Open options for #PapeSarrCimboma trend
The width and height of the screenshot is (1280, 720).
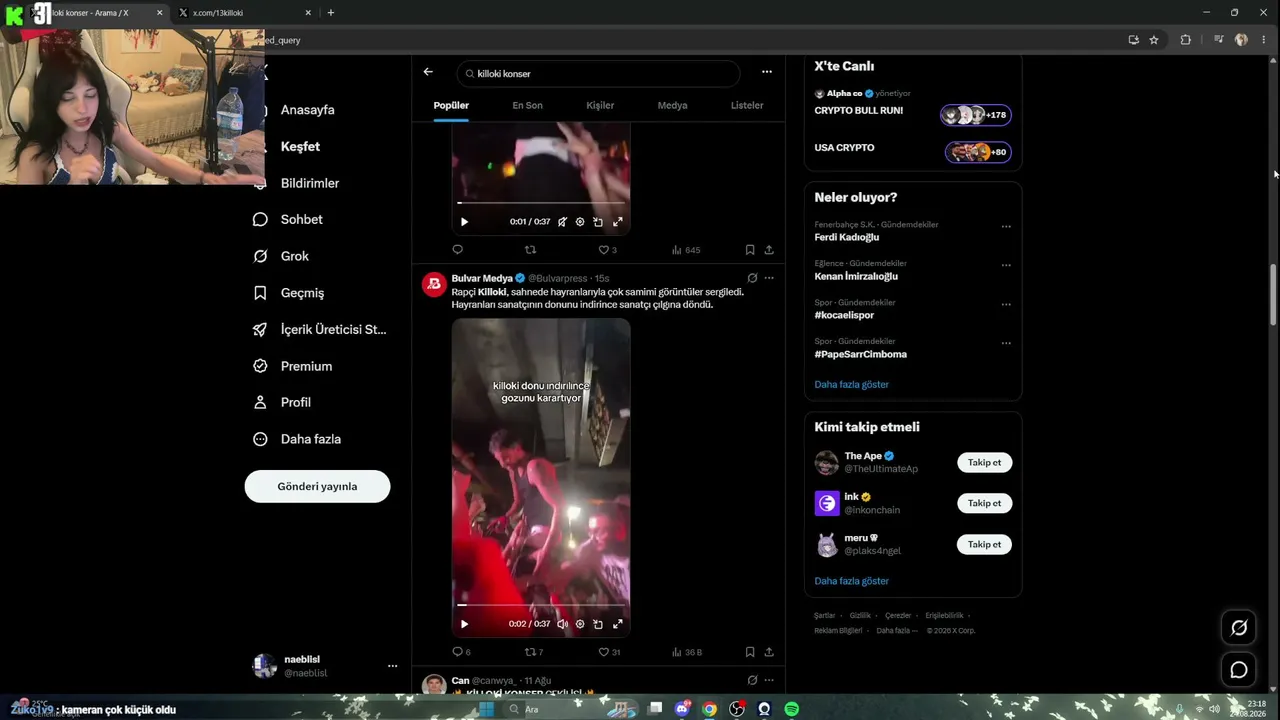[x=1006, y=343]
